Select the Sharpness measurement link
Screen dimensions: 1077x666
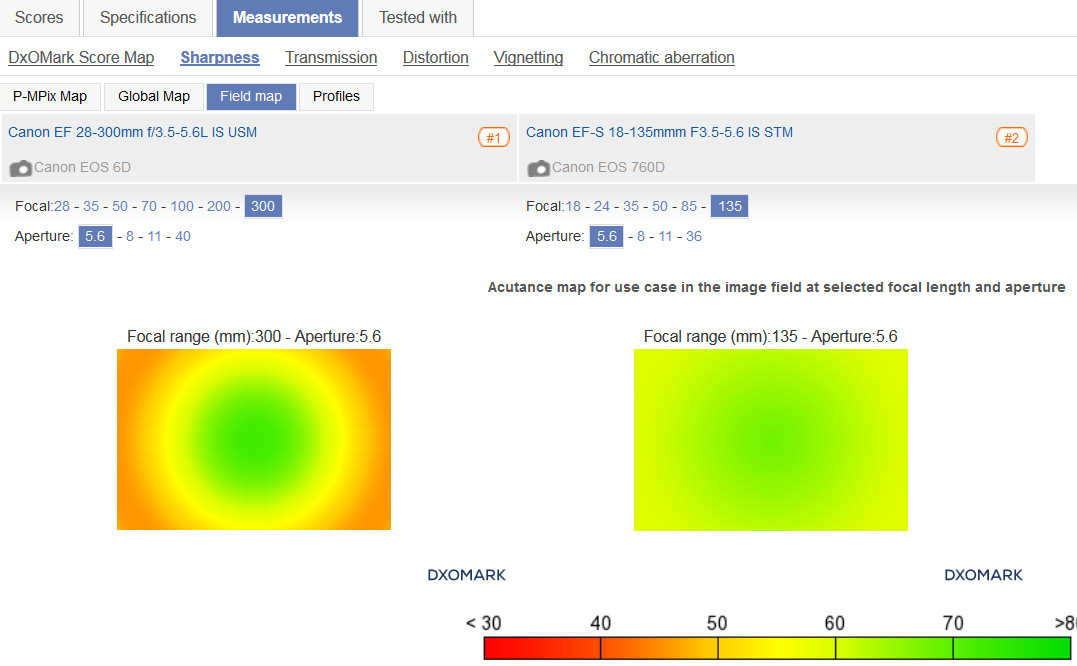220,58
